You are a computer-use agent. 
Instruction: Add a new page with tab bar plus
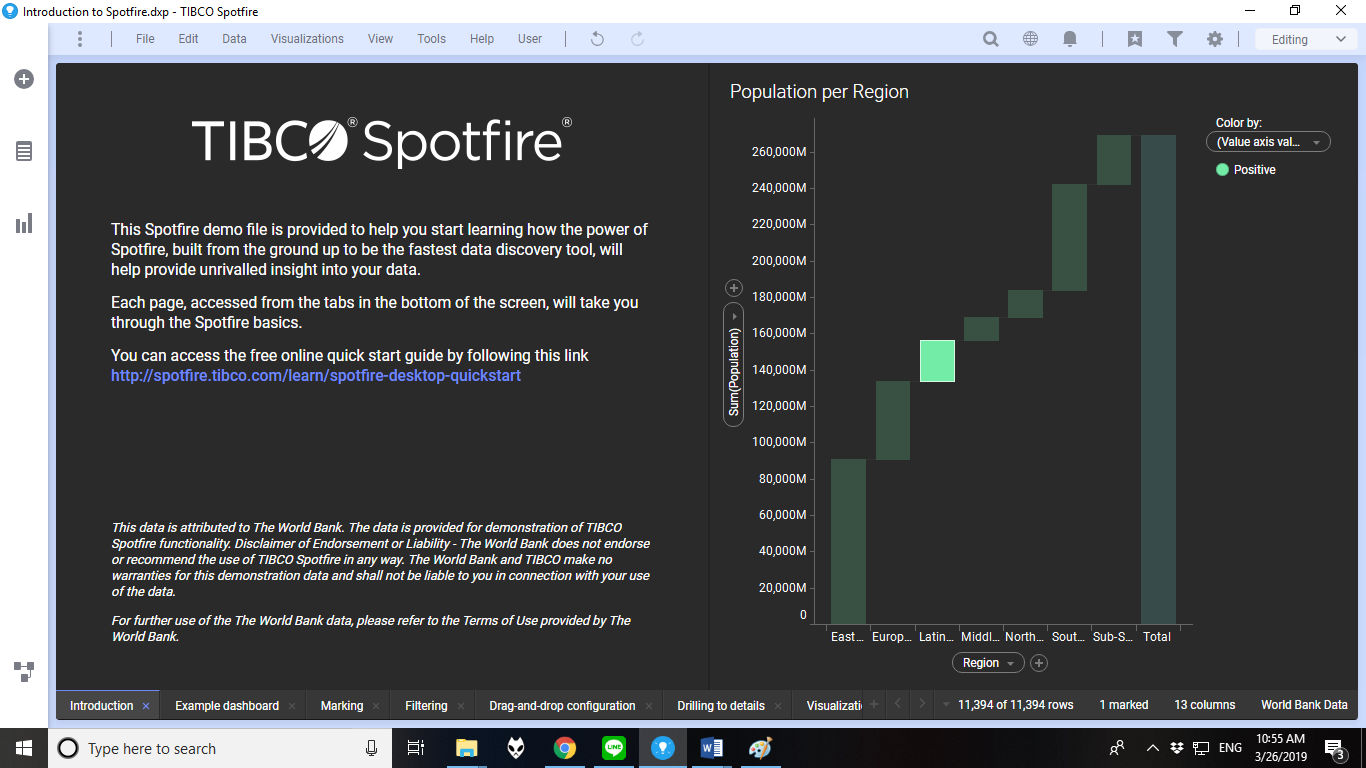(x=873, y=705)
